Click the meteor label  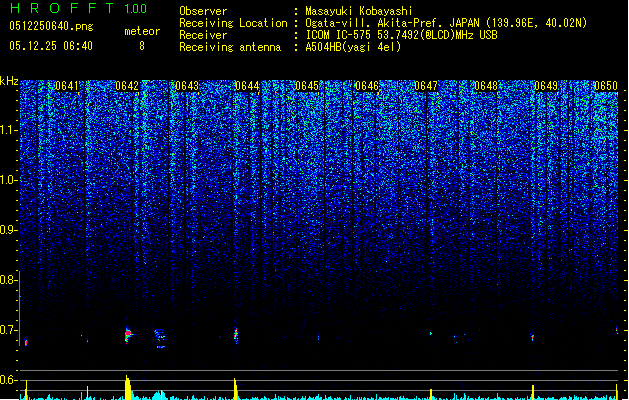[x=142, y=31]
